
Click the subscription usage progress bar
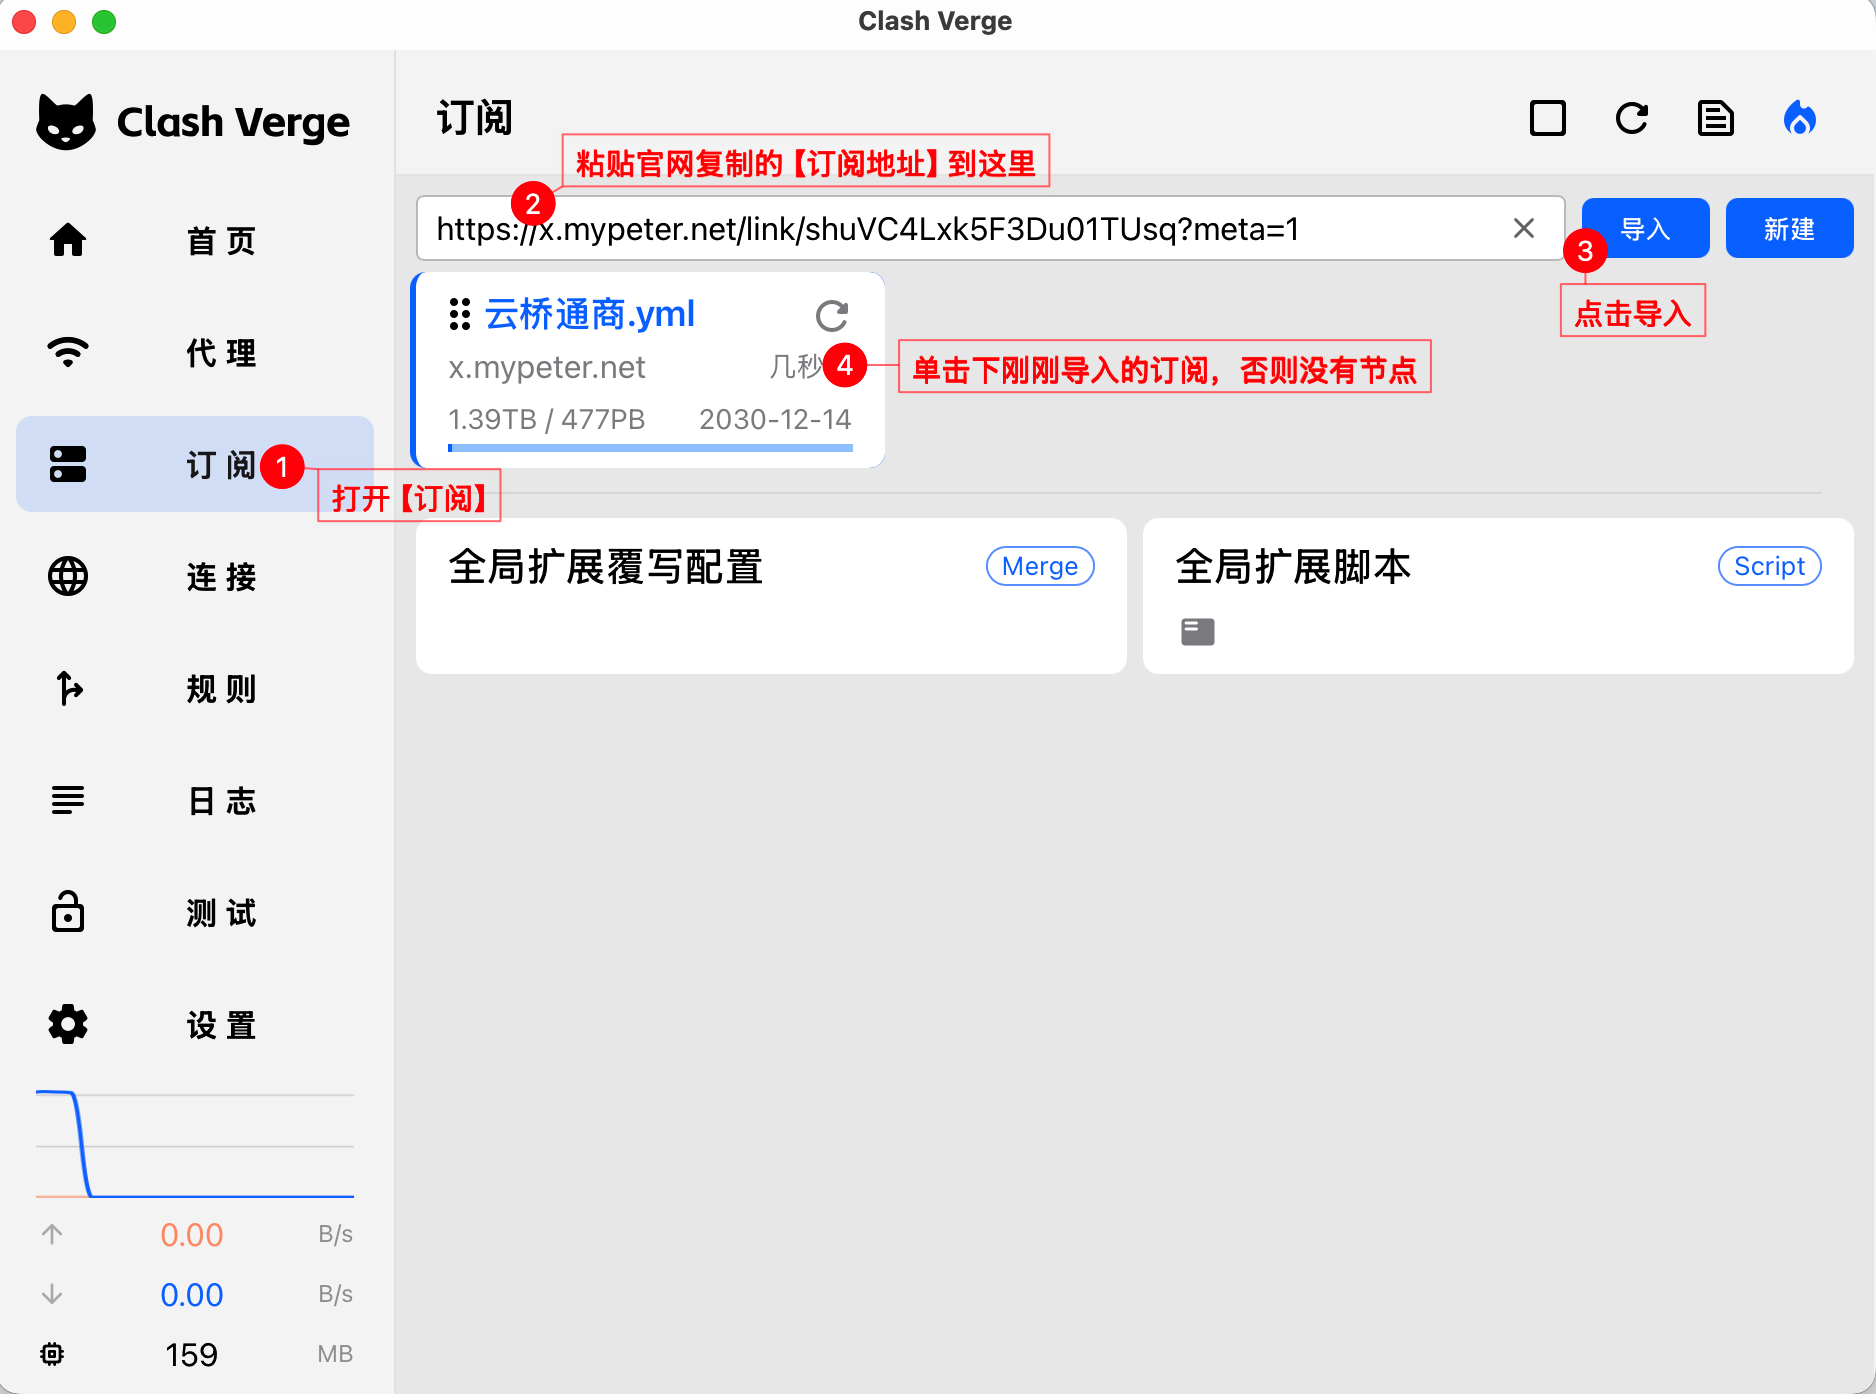coord(650,448)
